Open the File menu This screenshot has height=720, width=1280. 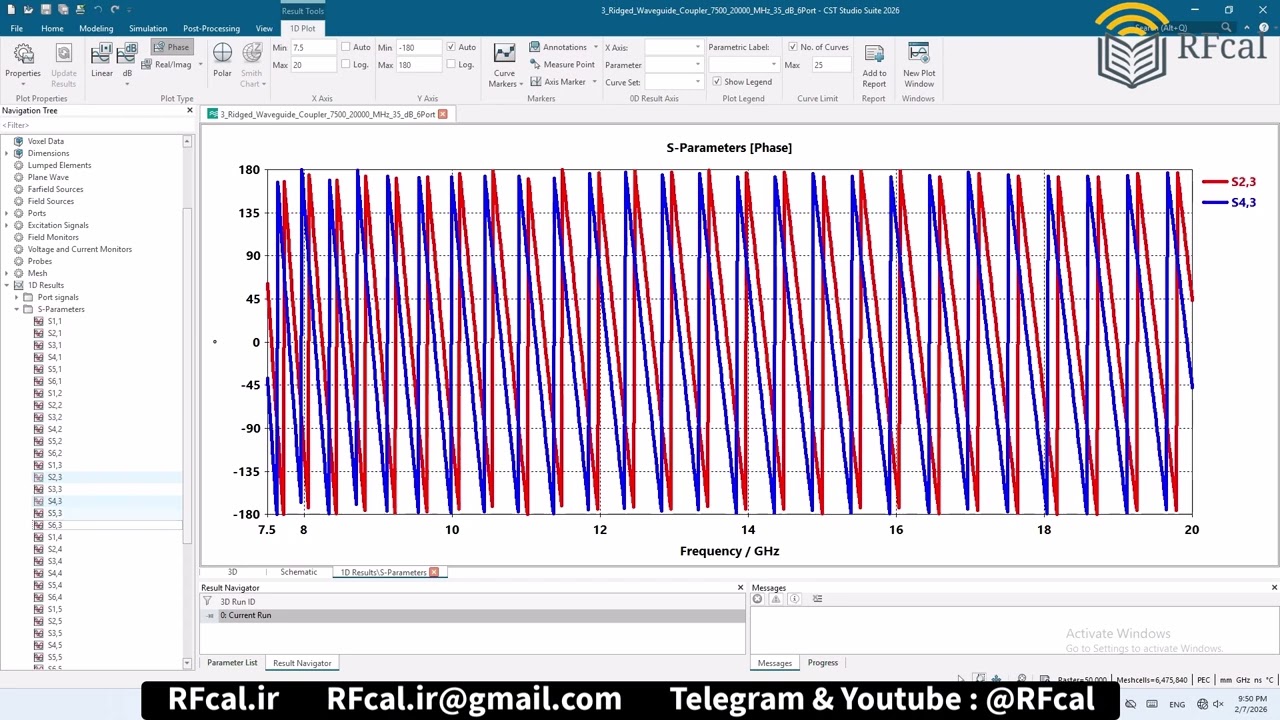[x=17, y=28]
